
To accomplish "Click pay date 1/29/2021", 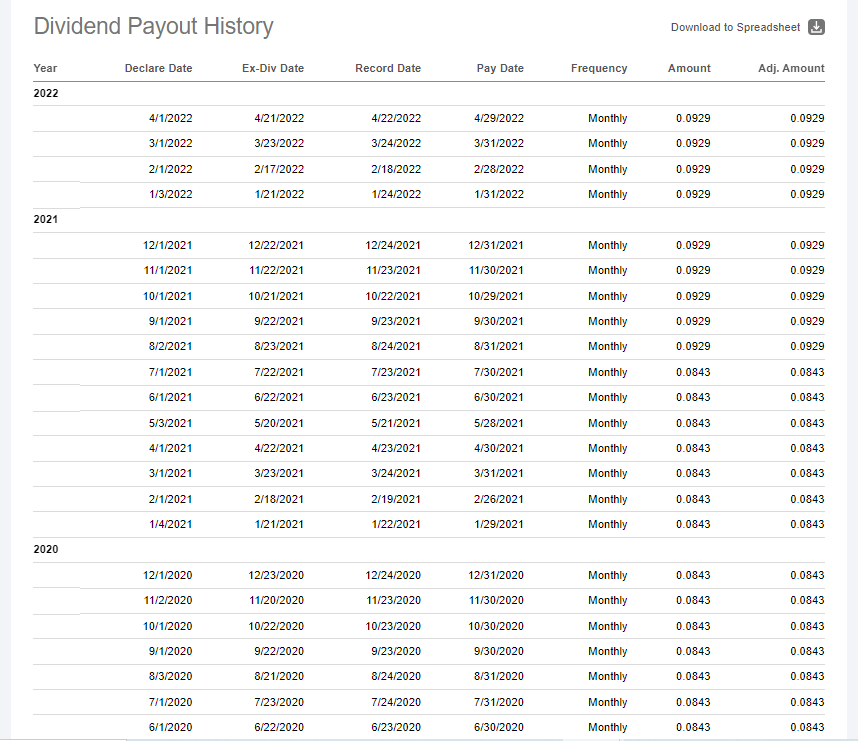I will click(498, 524).
